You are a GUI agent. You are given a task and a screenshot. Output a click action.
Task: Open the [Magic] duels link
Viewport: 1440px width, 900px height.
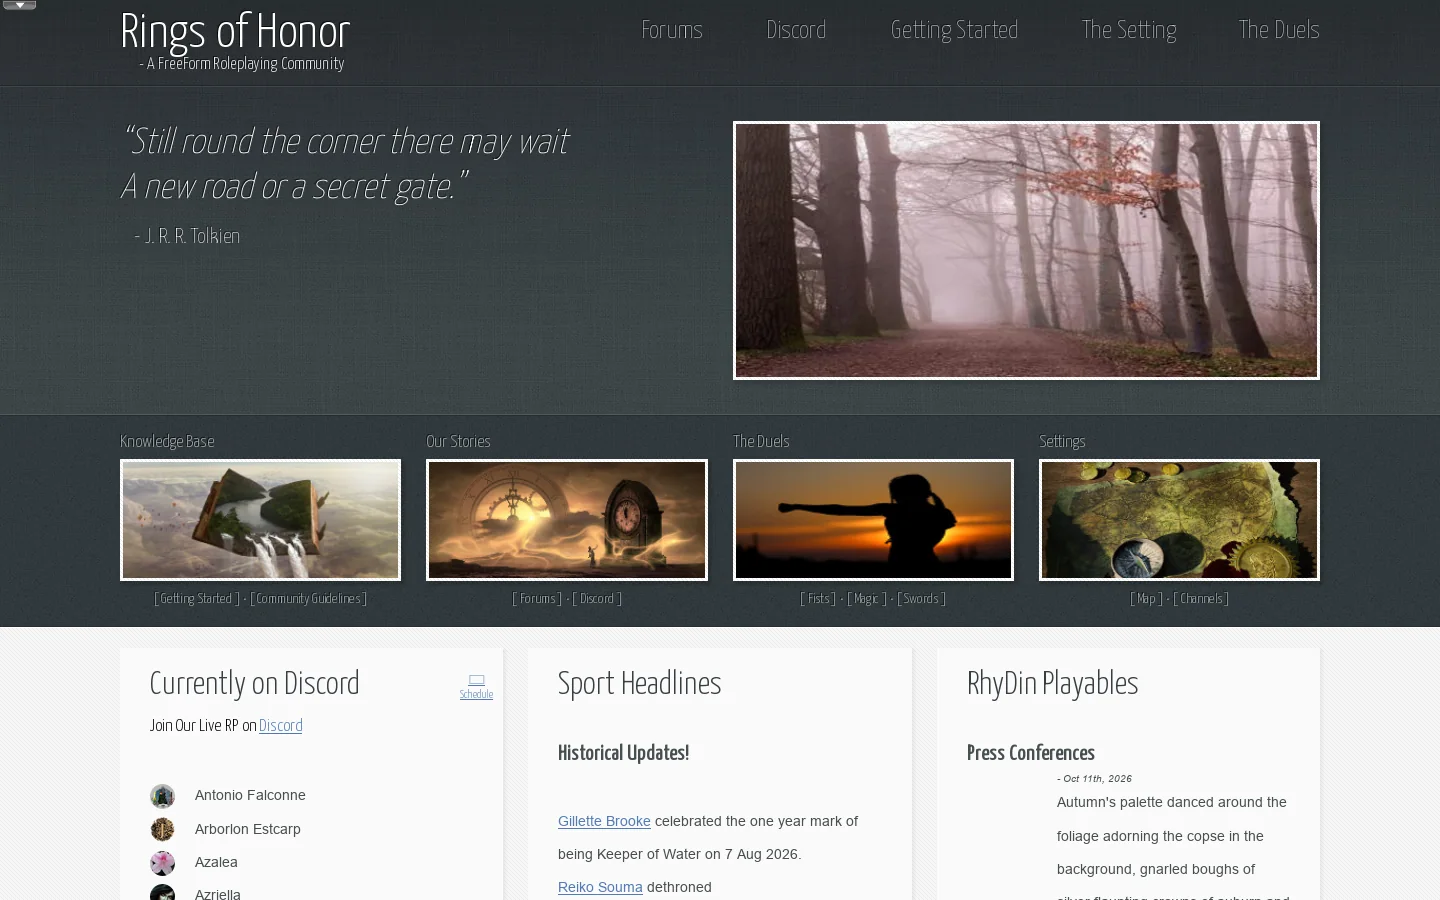[867, 599]
